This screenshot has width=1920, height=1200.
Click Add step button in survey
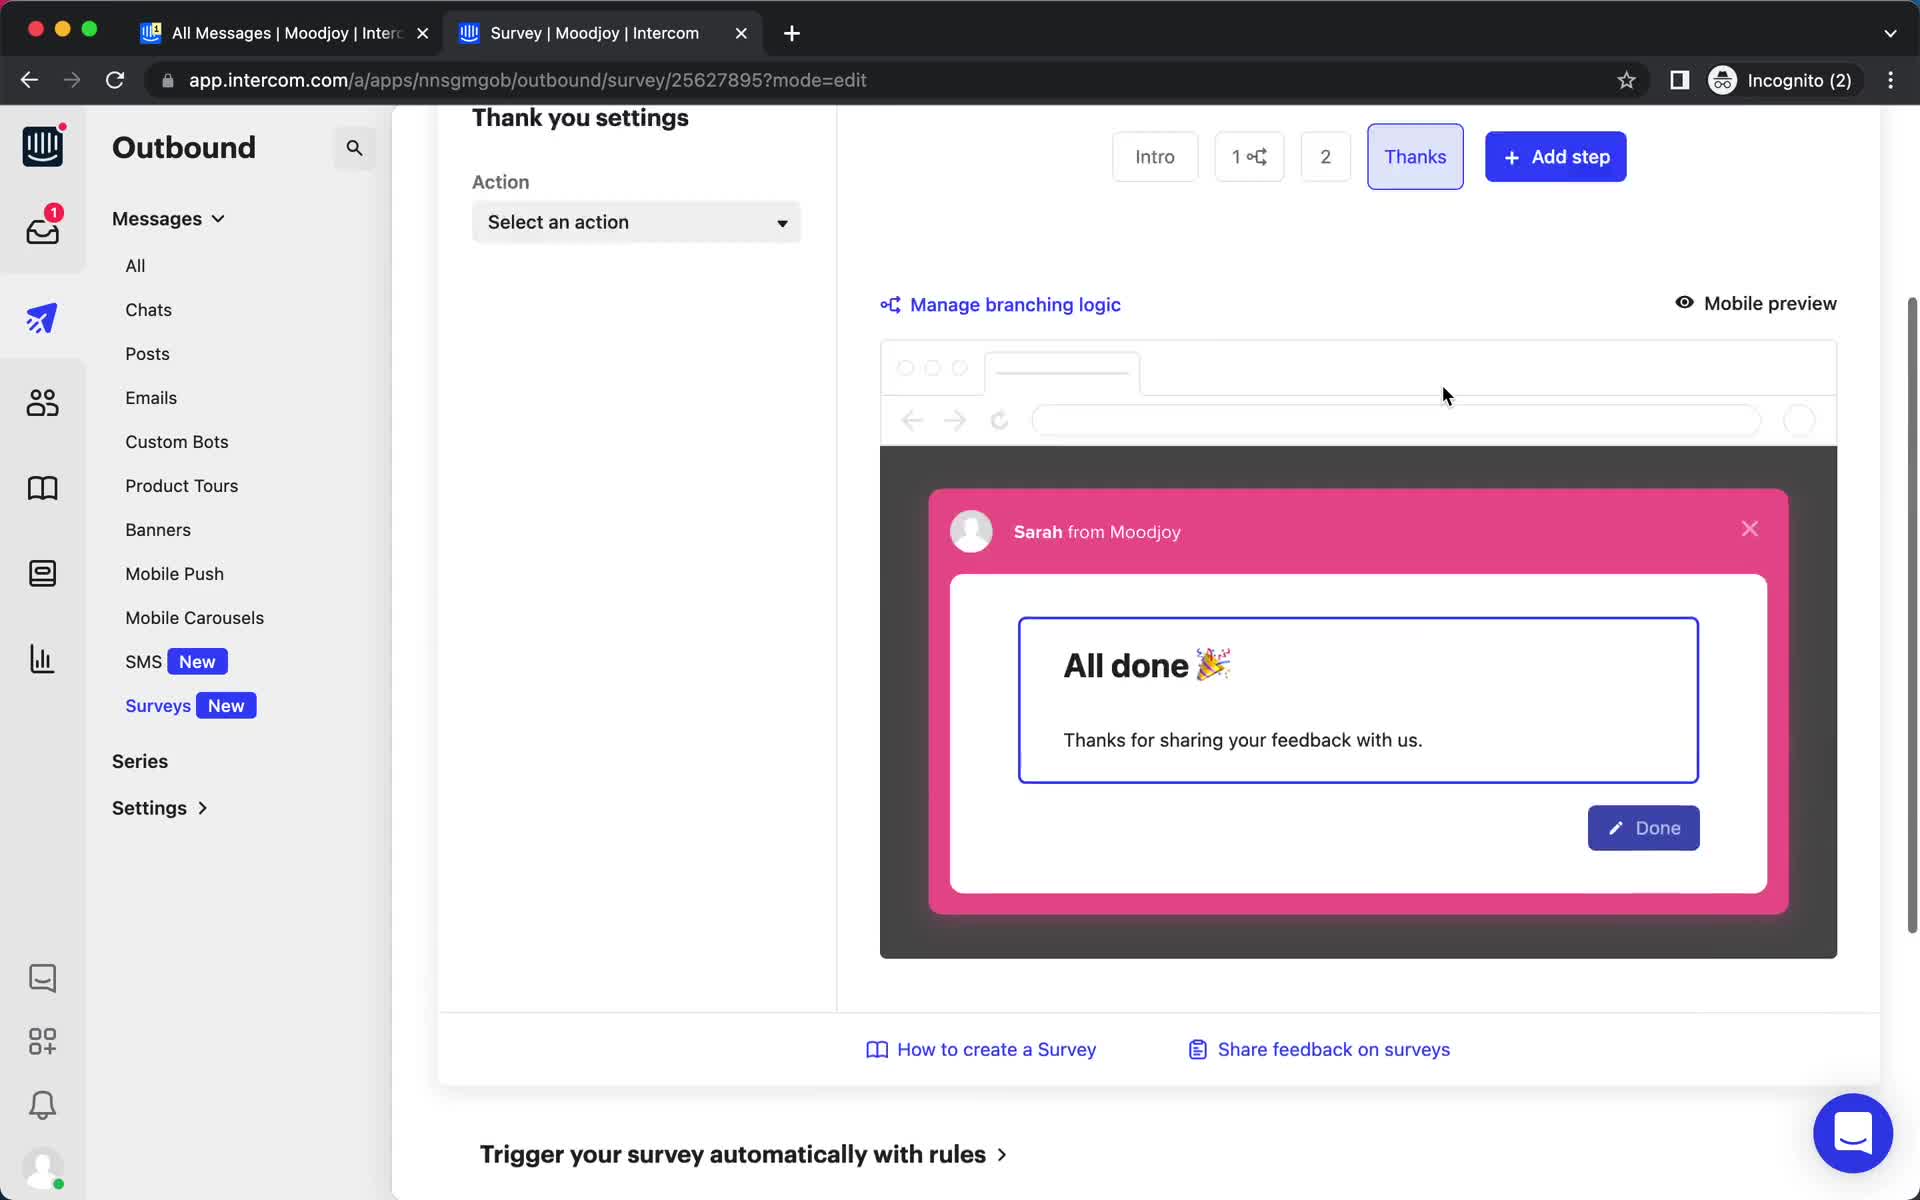(1555, 156)
